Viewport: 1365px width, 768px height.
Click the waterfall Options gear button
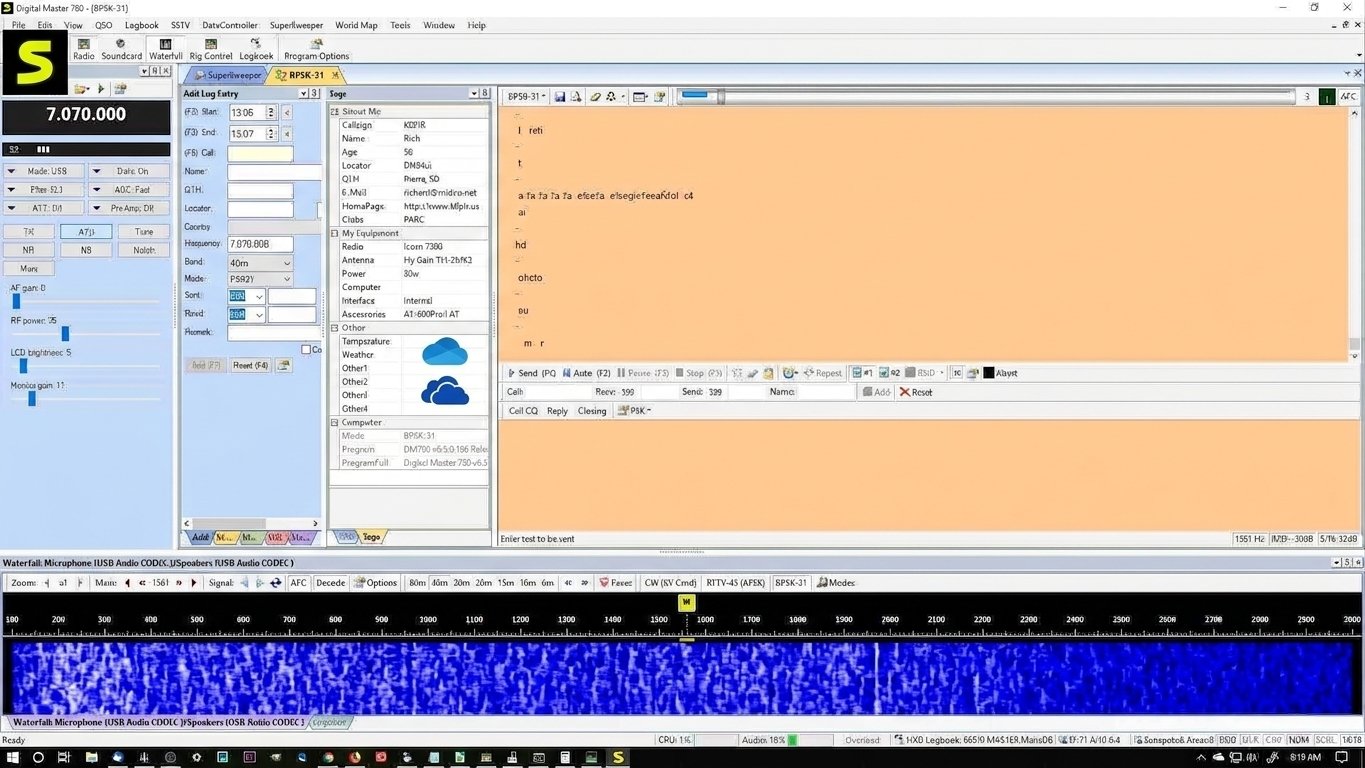click(375, 583)
